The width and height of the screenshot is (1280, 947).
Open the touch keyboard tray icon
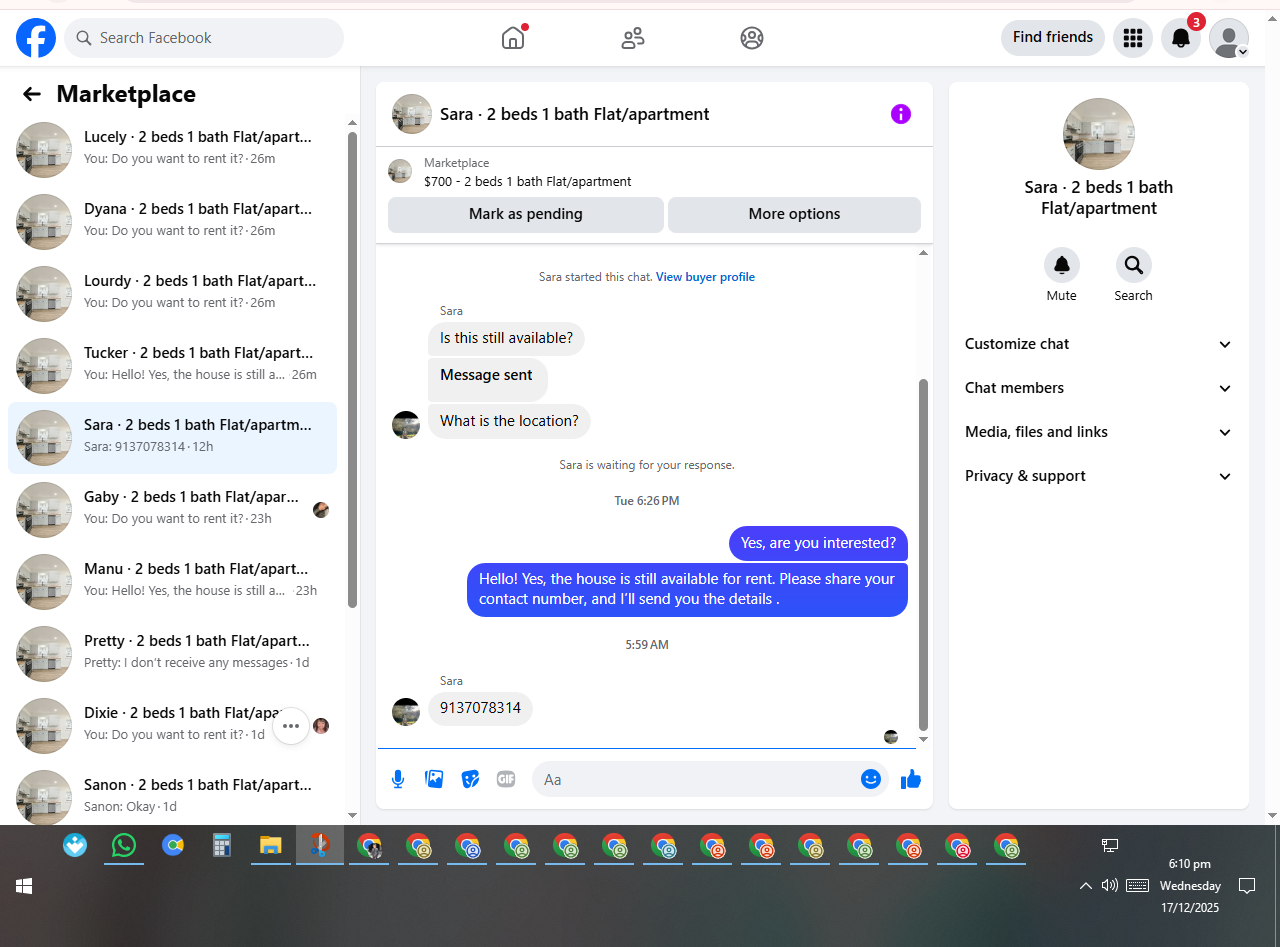tap(1137, 886)
